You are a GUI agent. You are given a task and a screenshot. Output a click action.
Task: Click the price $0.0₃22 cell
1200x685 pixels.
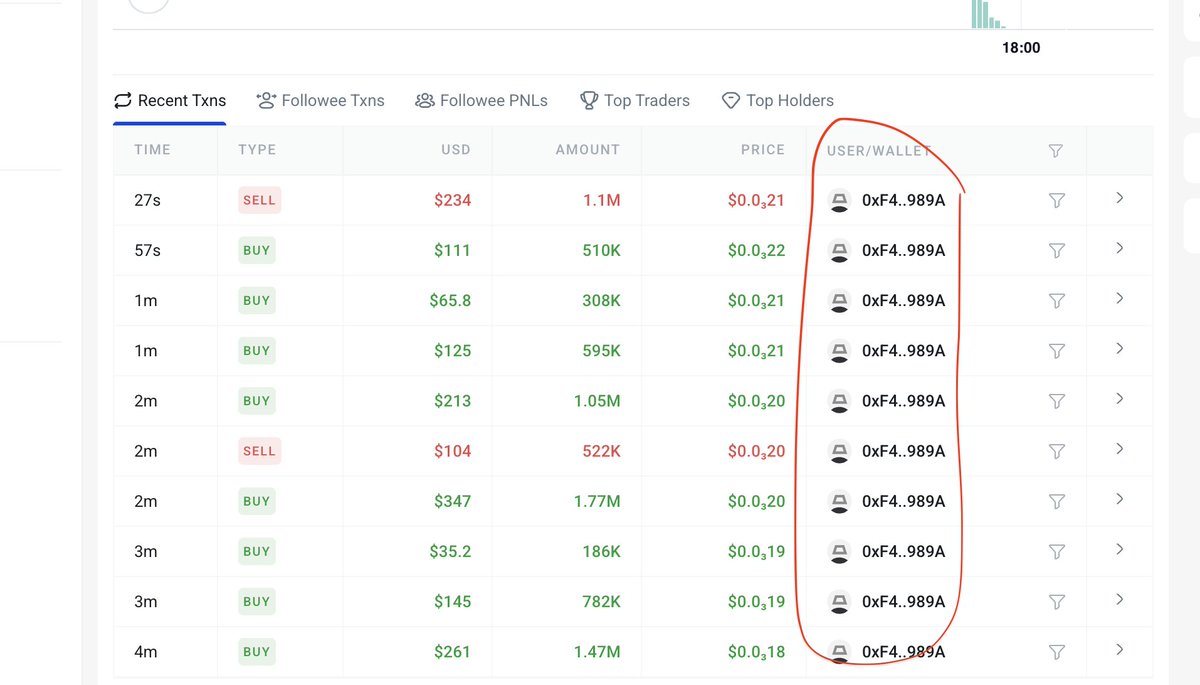[x=757, y=251]
